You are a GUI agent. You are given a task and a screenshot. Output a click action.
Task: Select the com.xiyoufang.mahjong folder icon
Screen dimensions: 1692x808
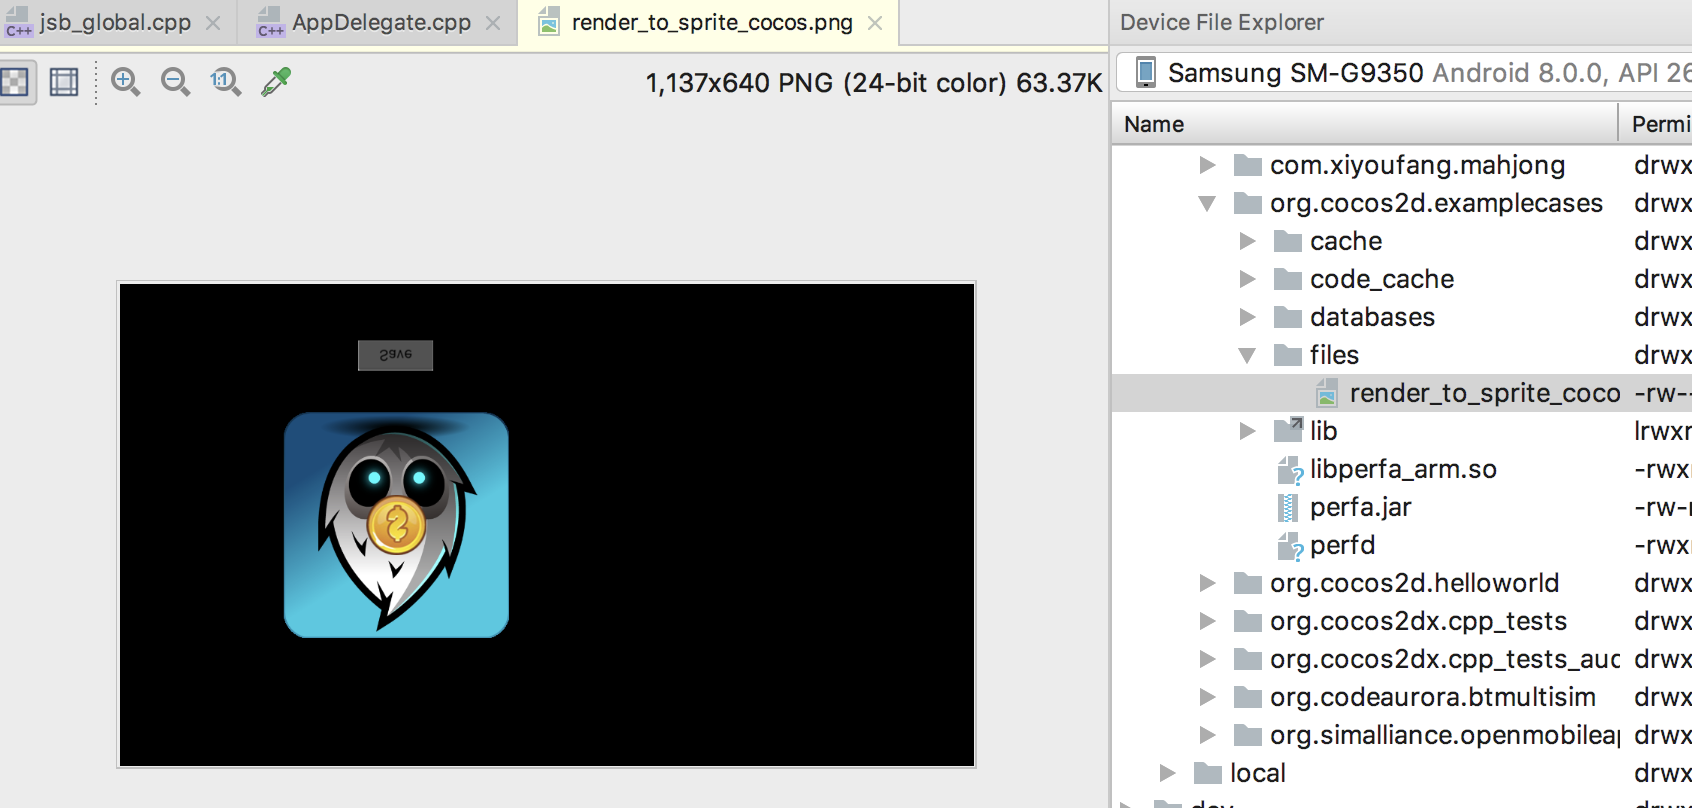(x=1247, y=165)
